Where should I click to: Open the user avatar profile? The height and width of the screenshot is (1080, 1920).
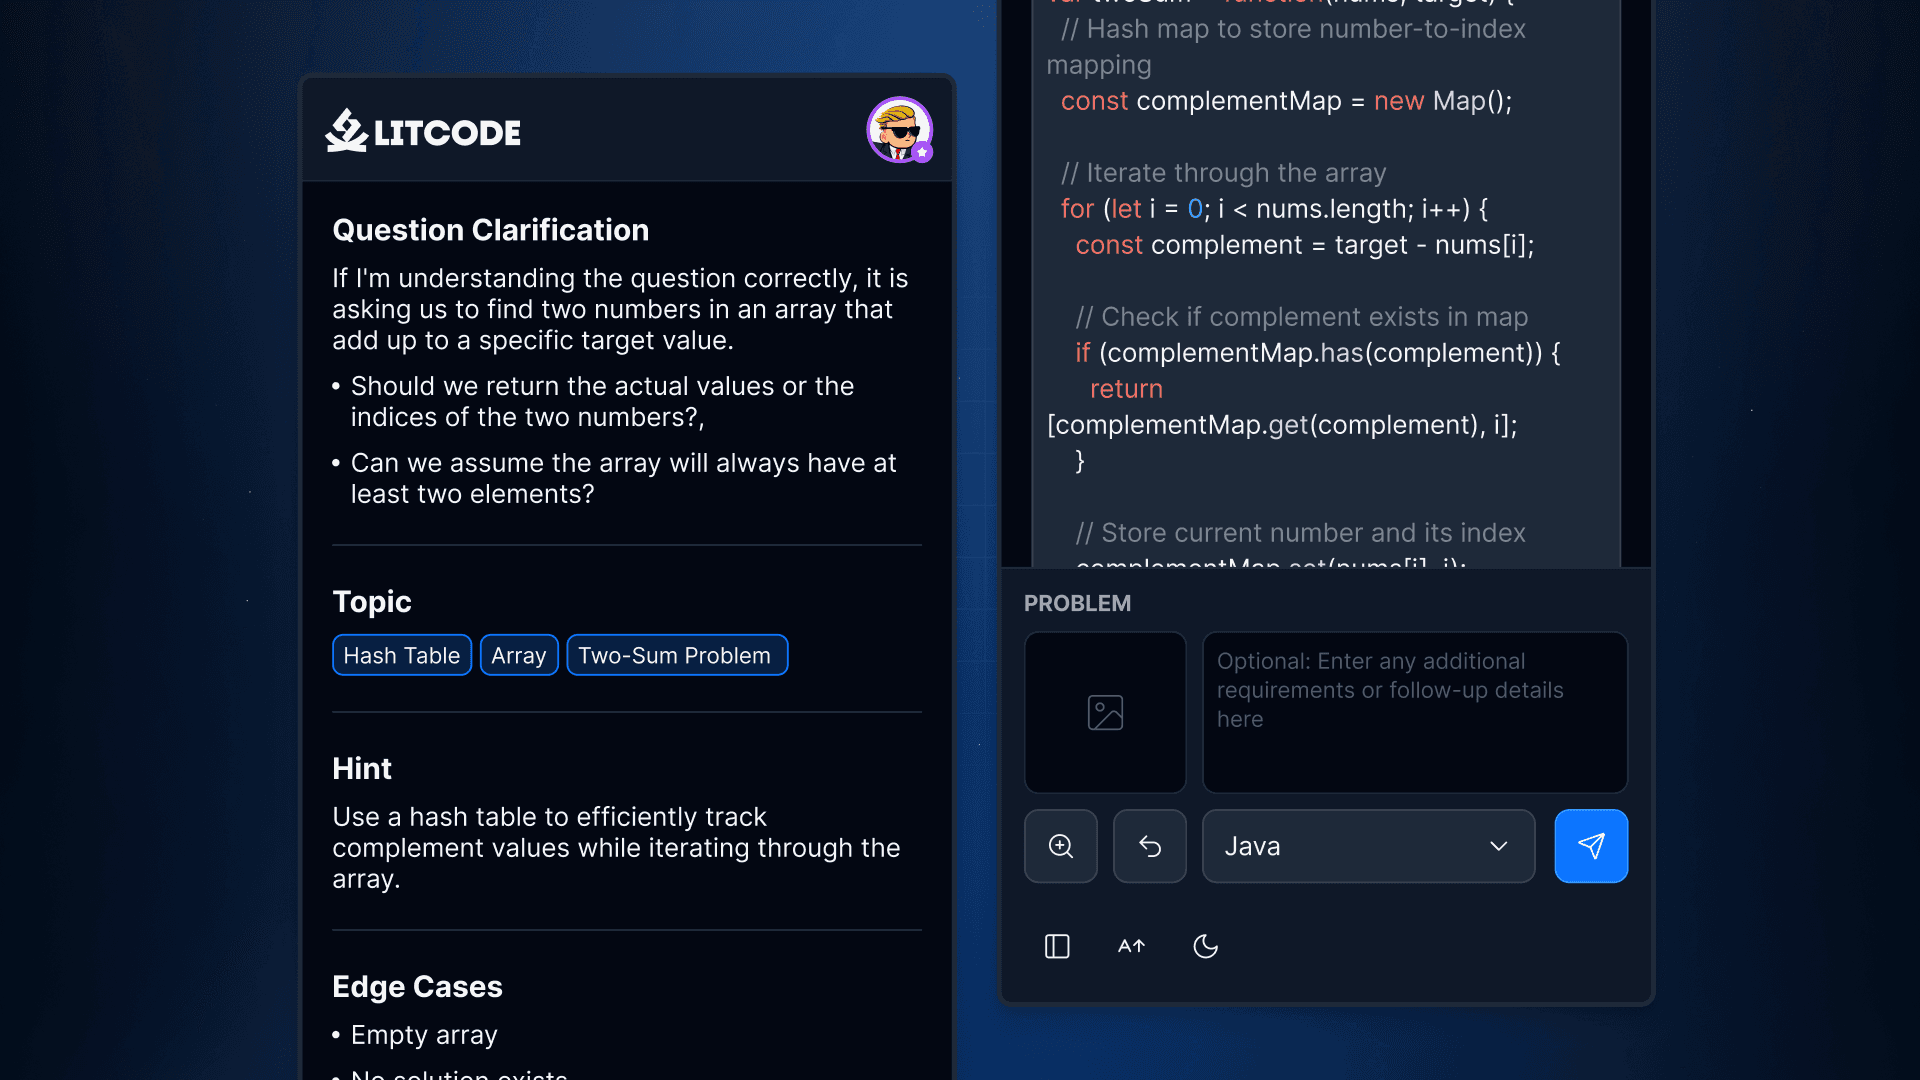[897, 127]
